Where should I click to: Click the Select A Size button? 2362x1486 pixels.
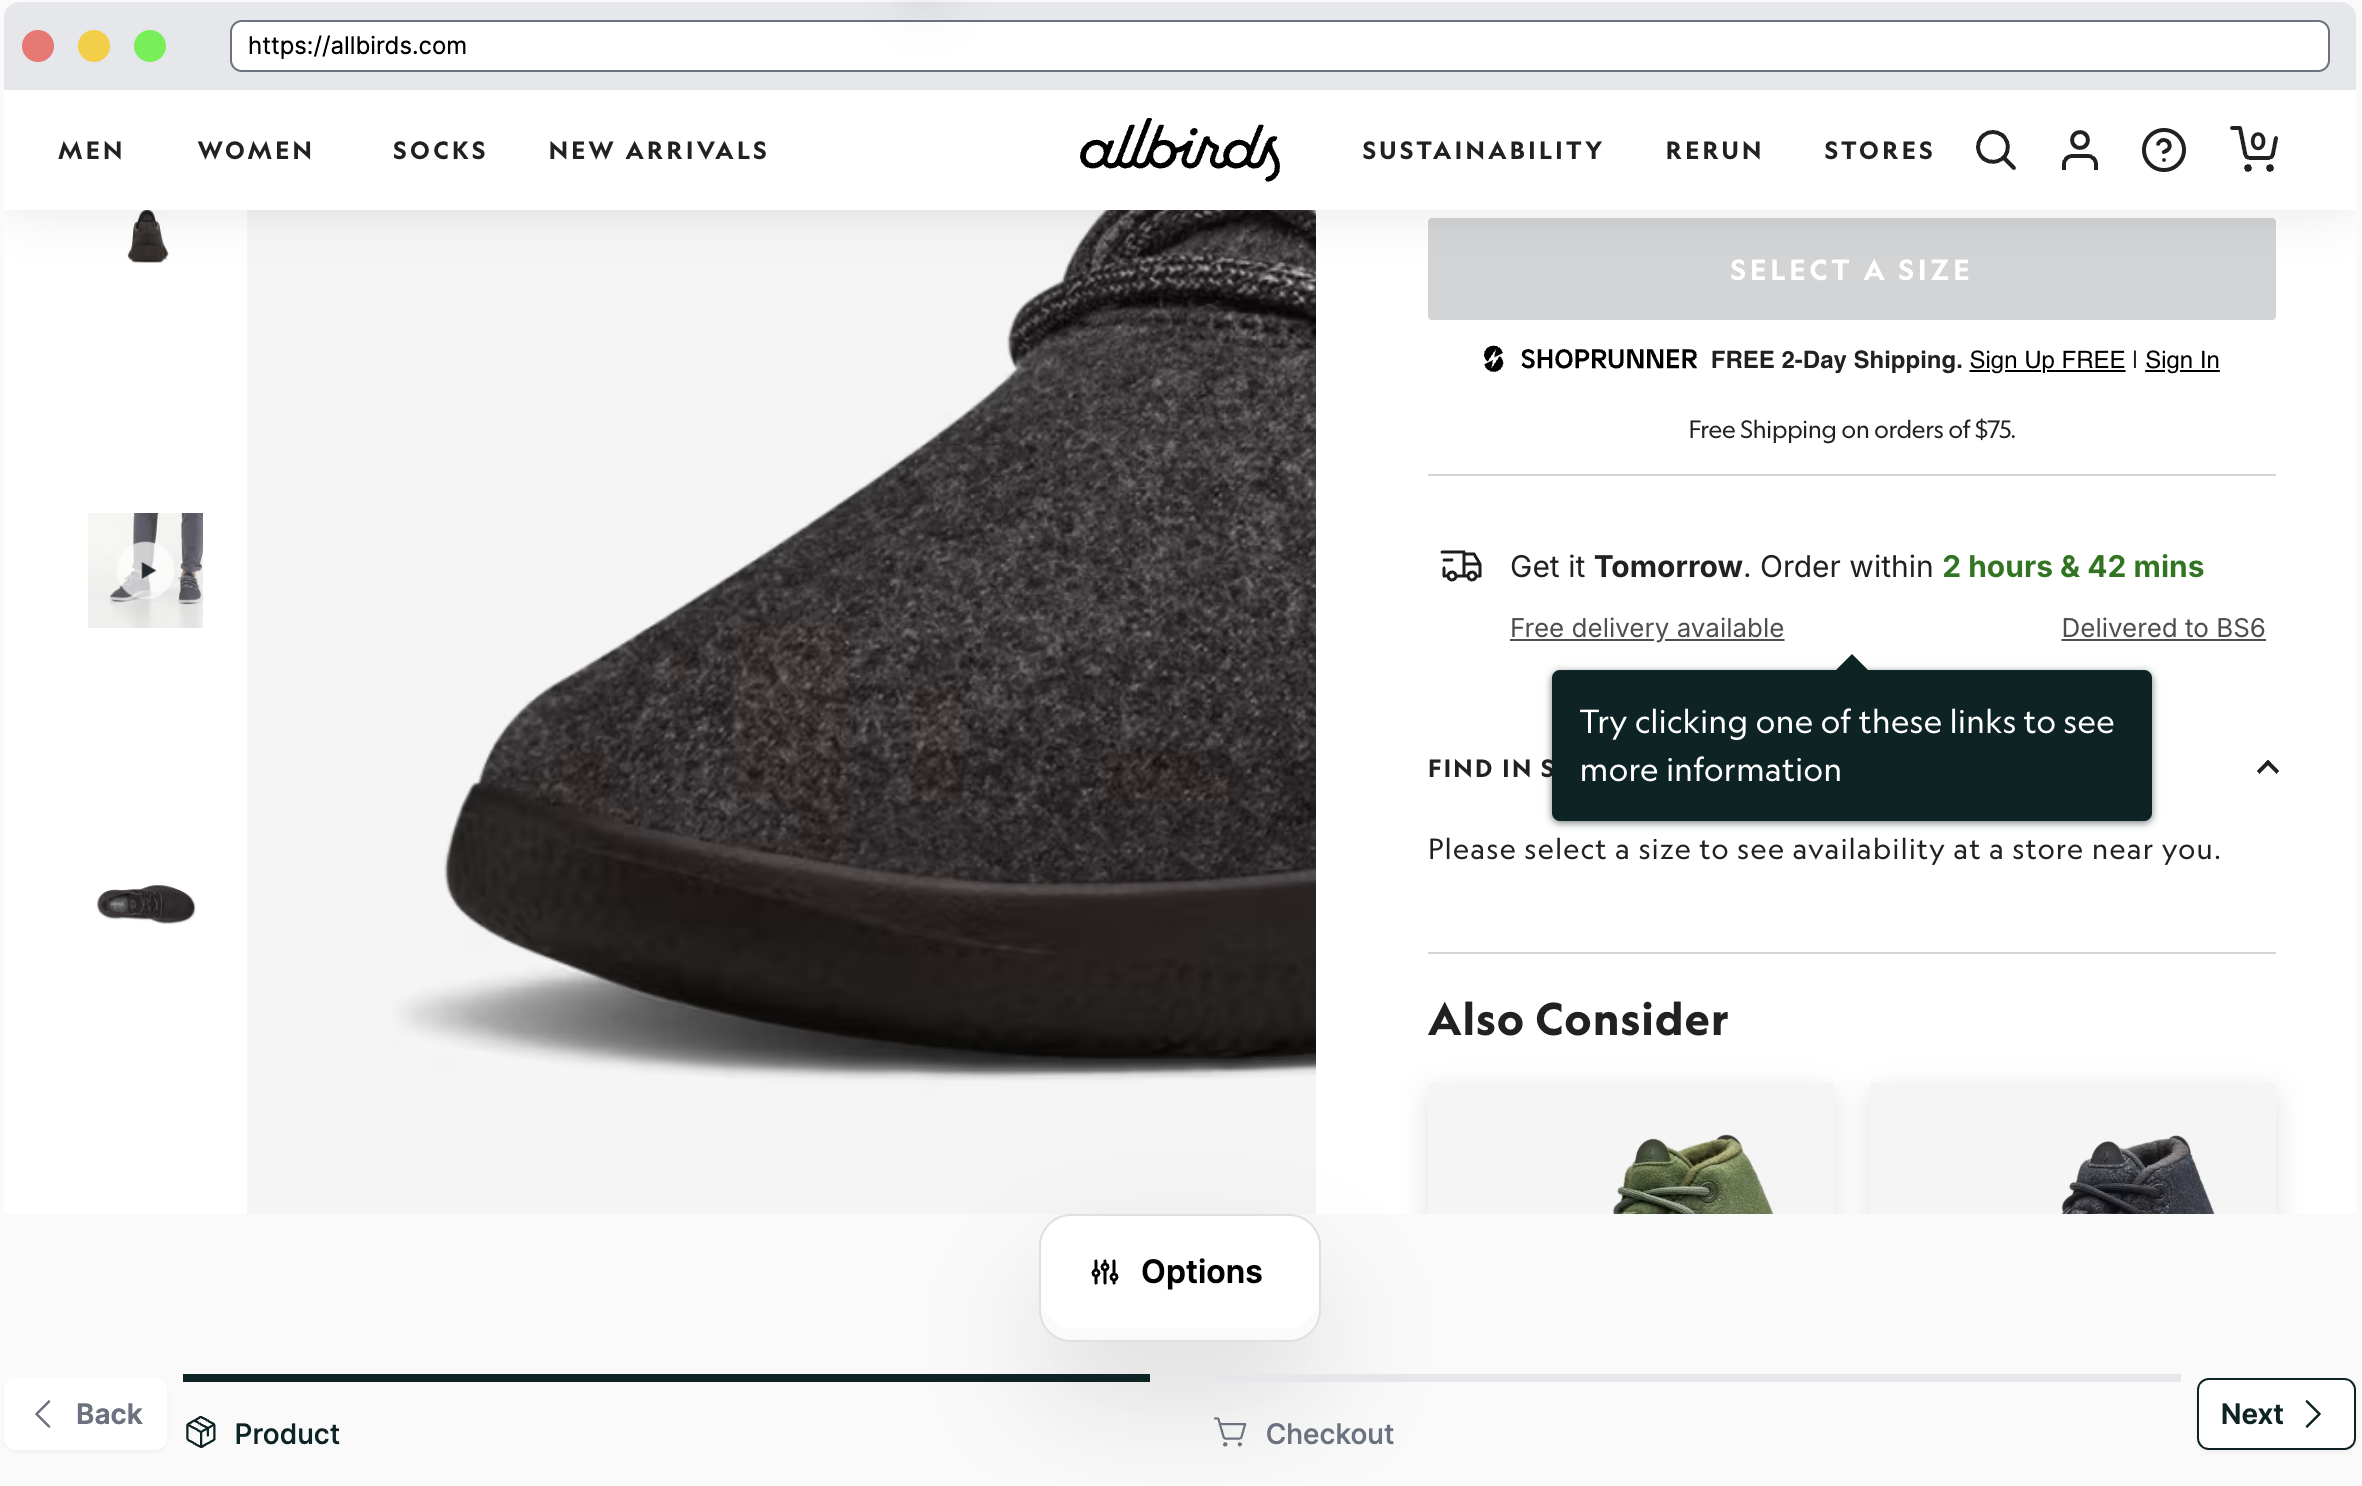pos(1850,269)
